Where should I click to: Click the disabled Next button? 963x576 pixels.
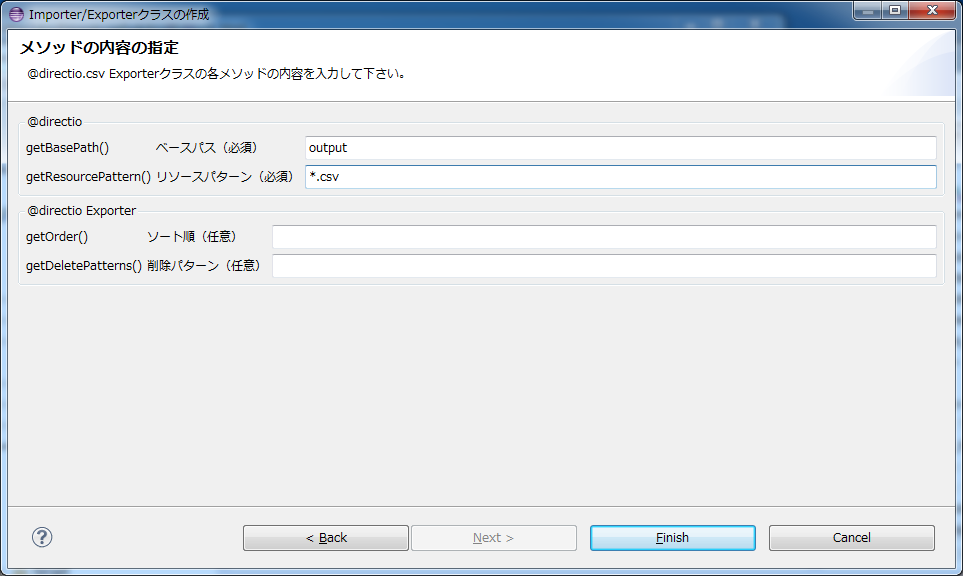click(x=494, y=538)
